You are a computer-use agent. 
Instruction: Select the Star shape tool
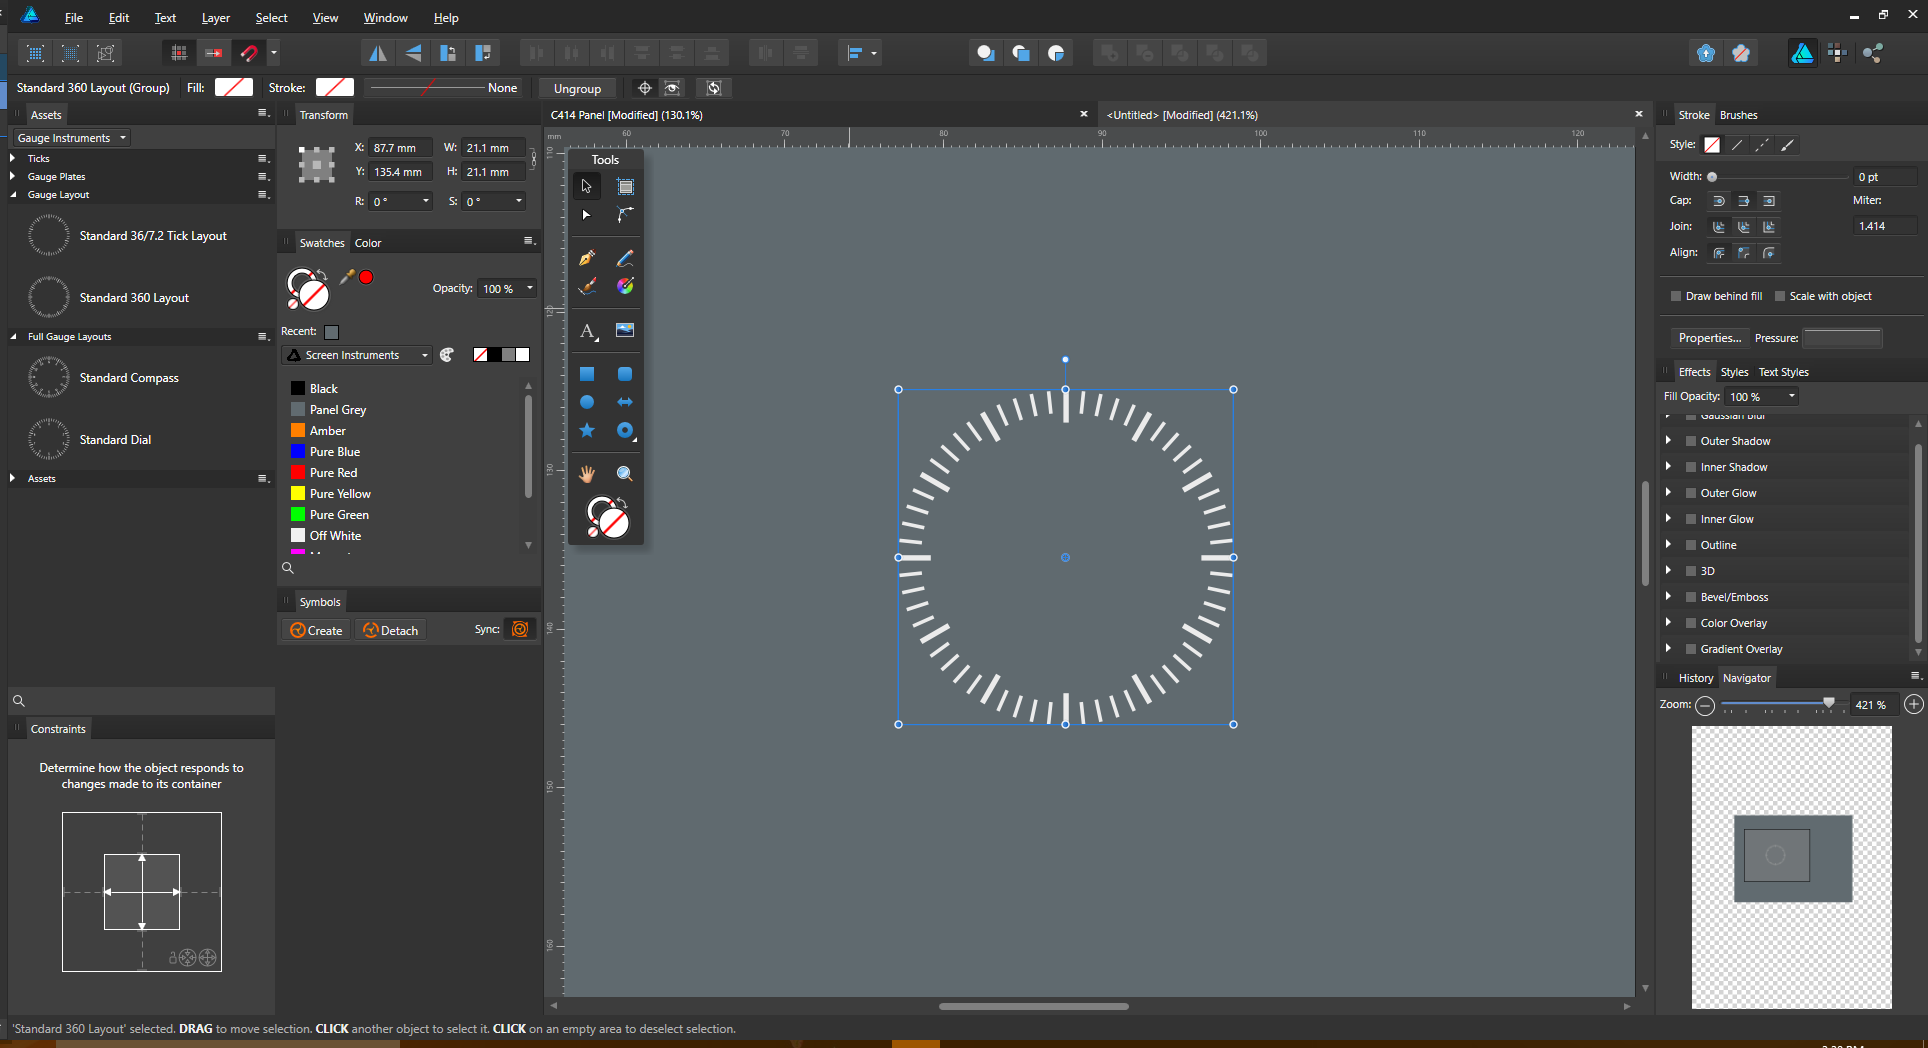(x=587, y=430)
